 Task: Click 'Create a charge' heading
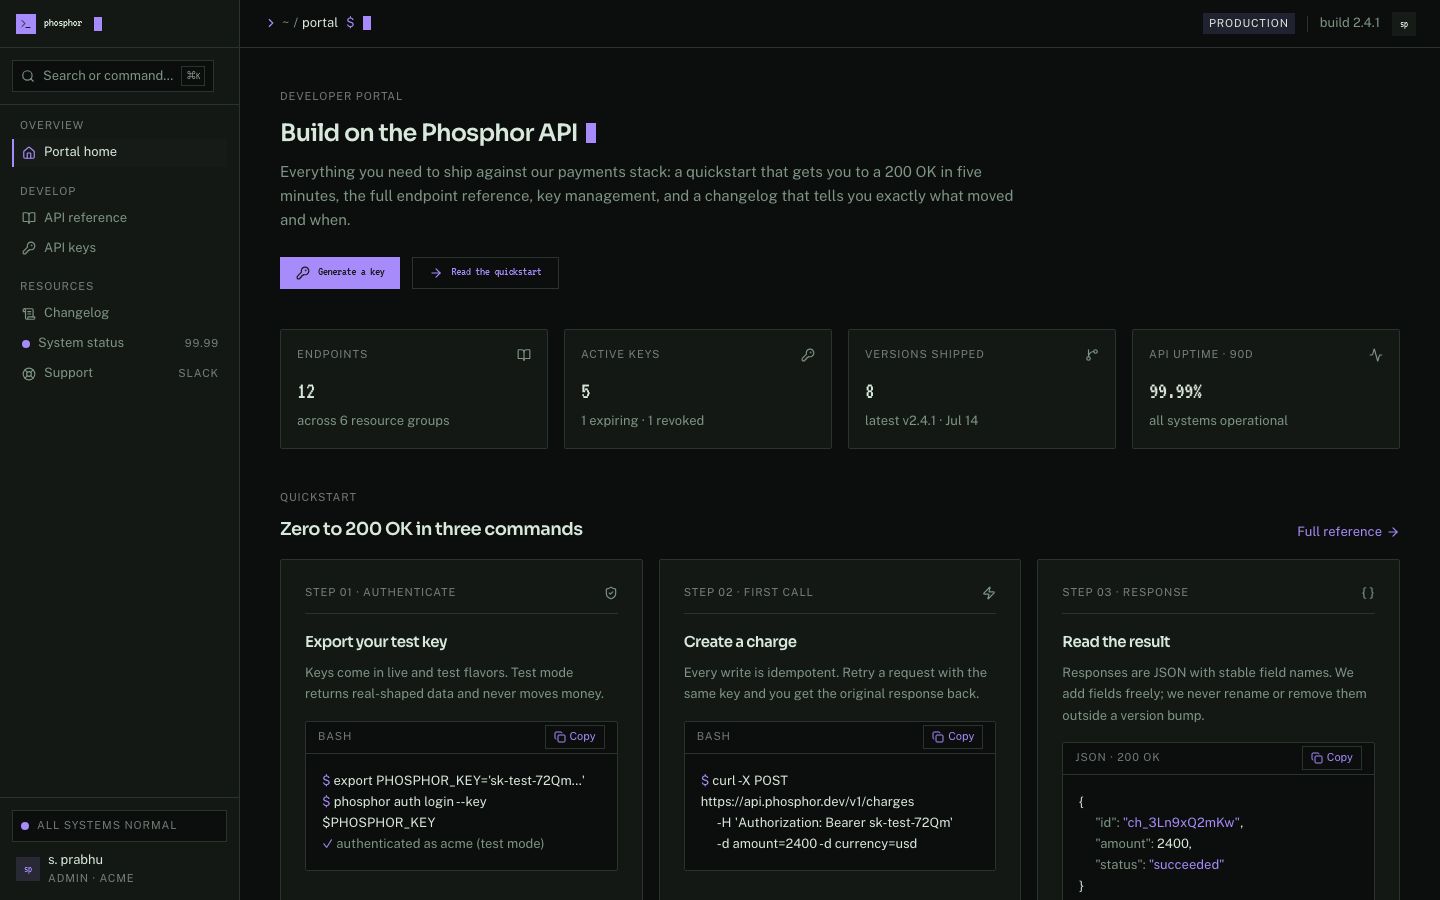coord(740,642)
